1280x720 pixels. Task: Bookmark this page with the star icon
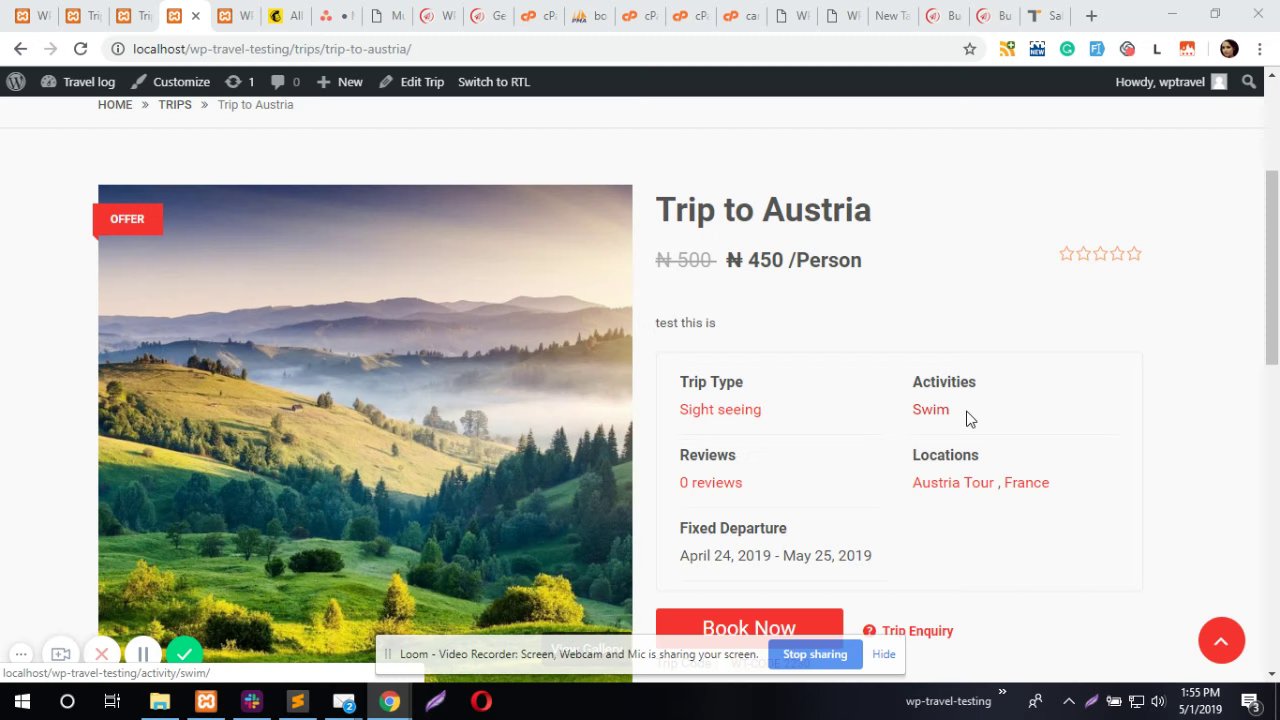click(969, 49)
